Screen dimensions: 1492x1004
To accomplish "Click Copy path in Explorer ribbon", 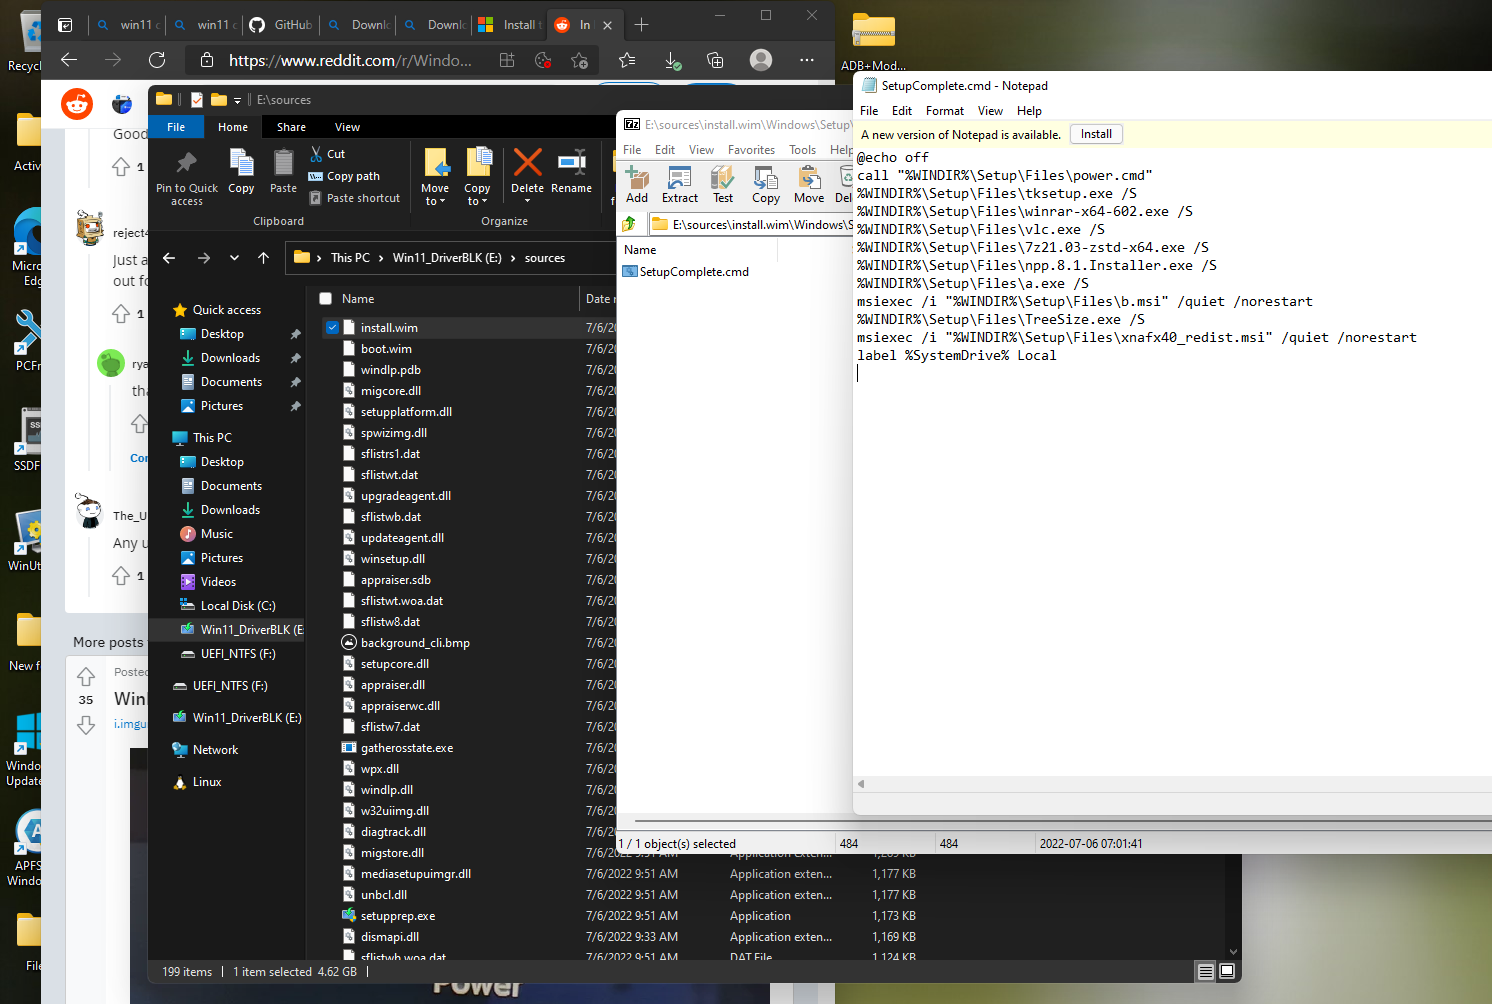I will click(344, 176).
